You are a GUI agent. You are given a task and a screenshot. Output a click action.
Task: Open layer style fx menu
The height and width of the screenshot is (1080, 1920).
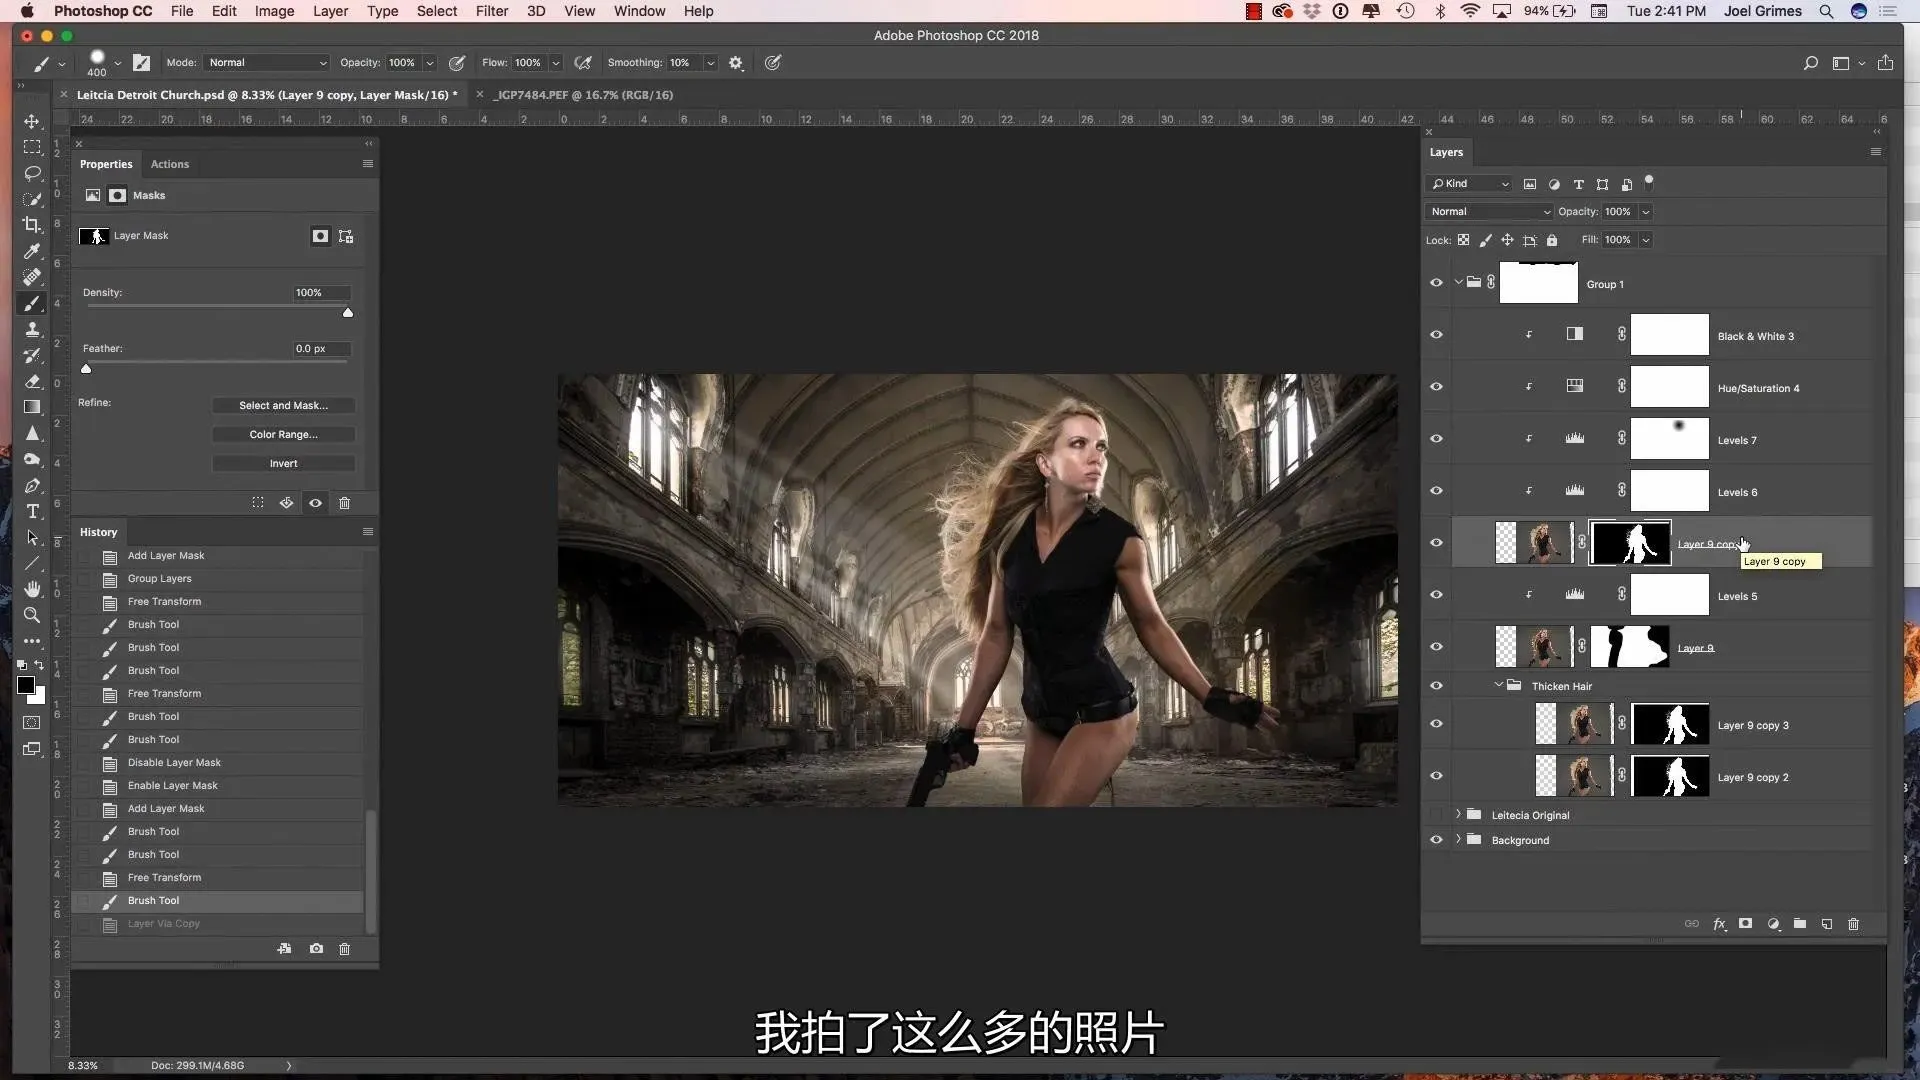click(1719, 924)
